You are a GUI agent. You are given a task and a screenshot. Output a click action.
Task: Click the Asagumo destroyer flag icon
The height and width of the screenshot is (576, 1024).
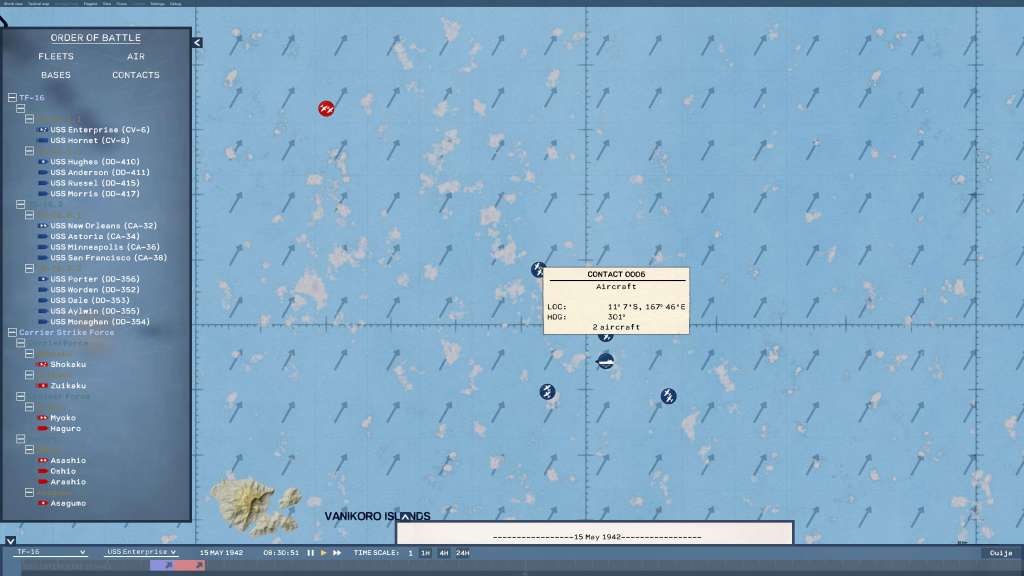pyautogui.click(x=43, y=503)
